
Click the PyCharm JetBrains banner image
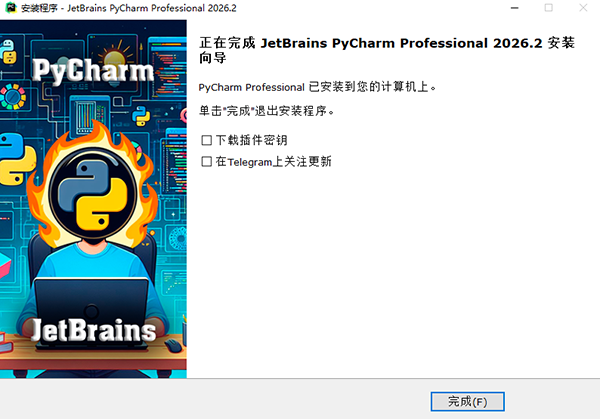click(93, 199)
